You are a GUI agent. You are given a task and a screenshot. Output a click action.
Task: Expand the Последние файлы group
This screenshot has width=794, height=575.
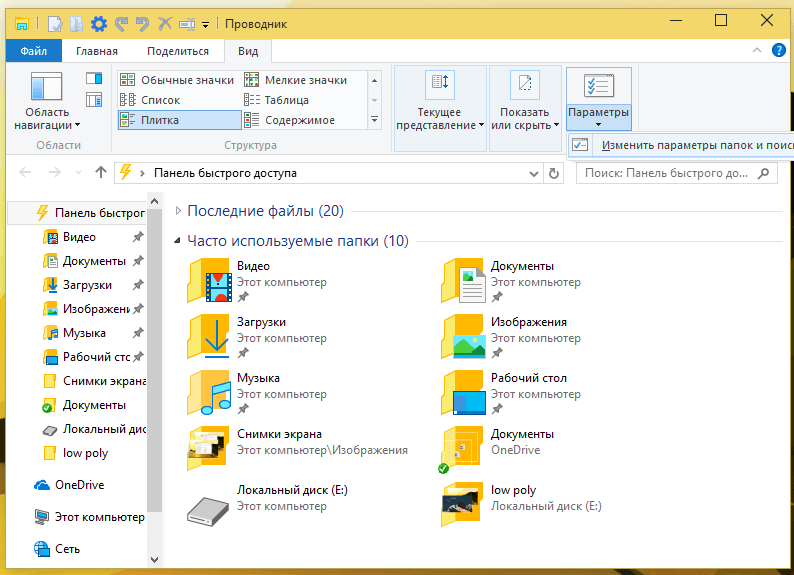click(x=178, y=211)
